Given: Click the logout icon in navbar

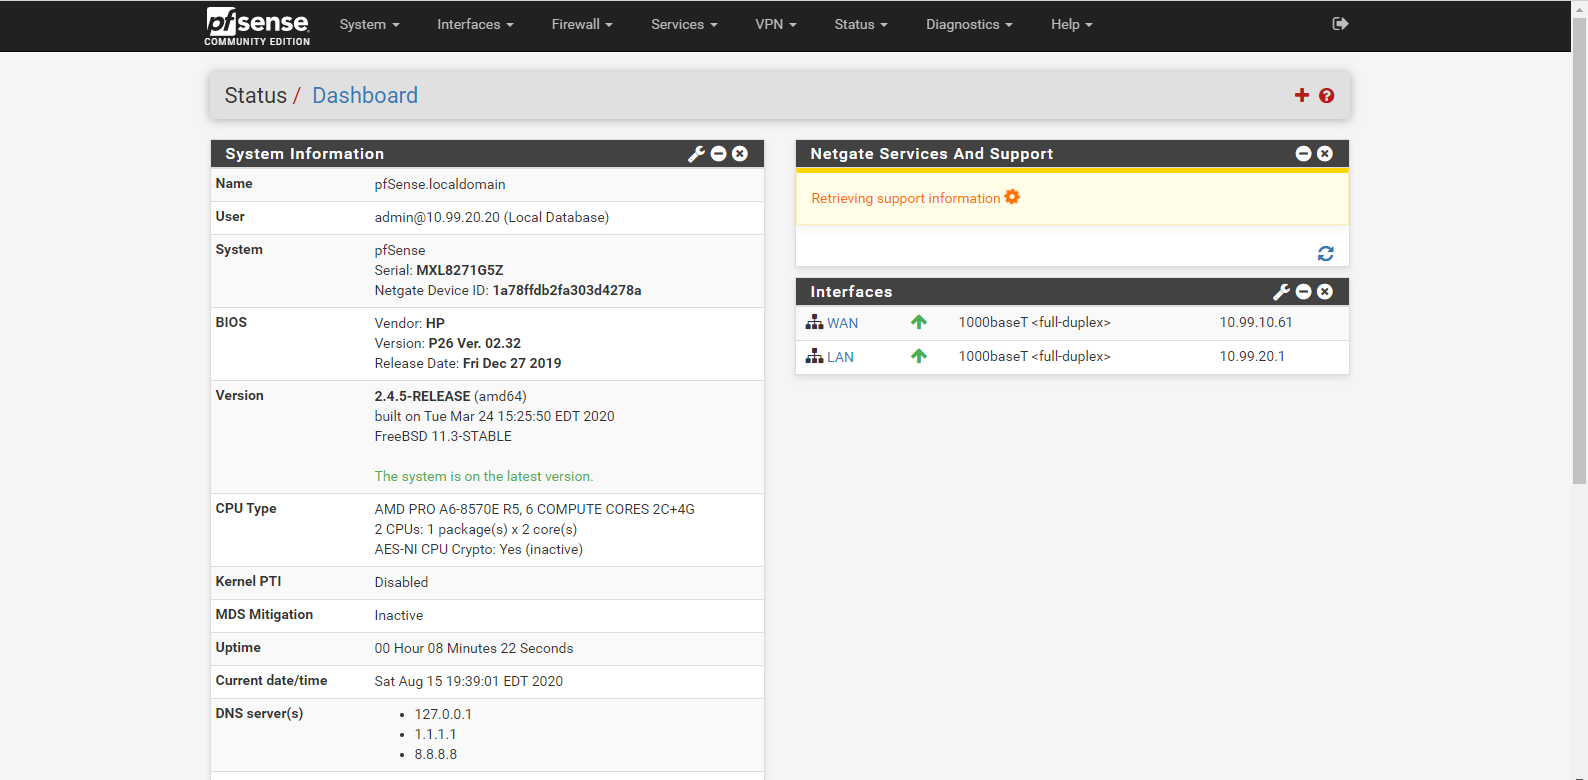Looking at the screenshot, I should point(1340,24).
